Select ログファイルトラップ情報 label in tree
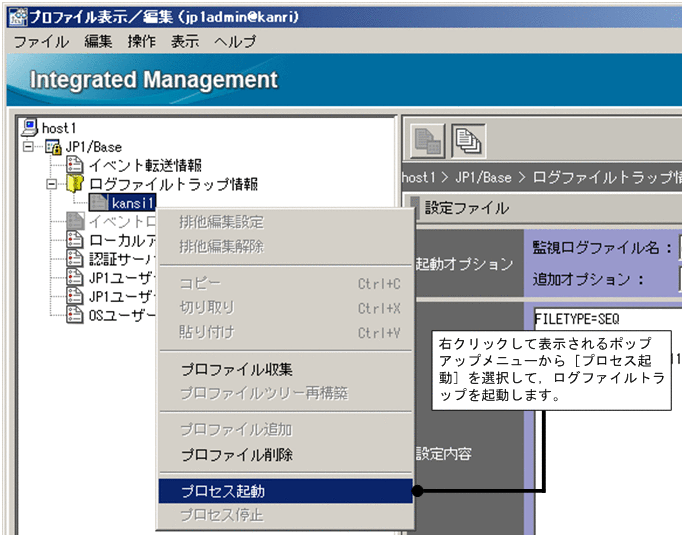This screenshot has height=539, width=685. [173, 184]
